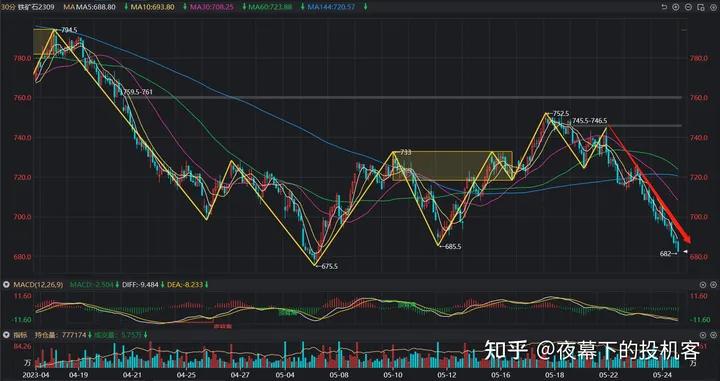Click the last round button at the 指标 panel's right end
The height and width of the screenshot is (381, 720).
713,335
